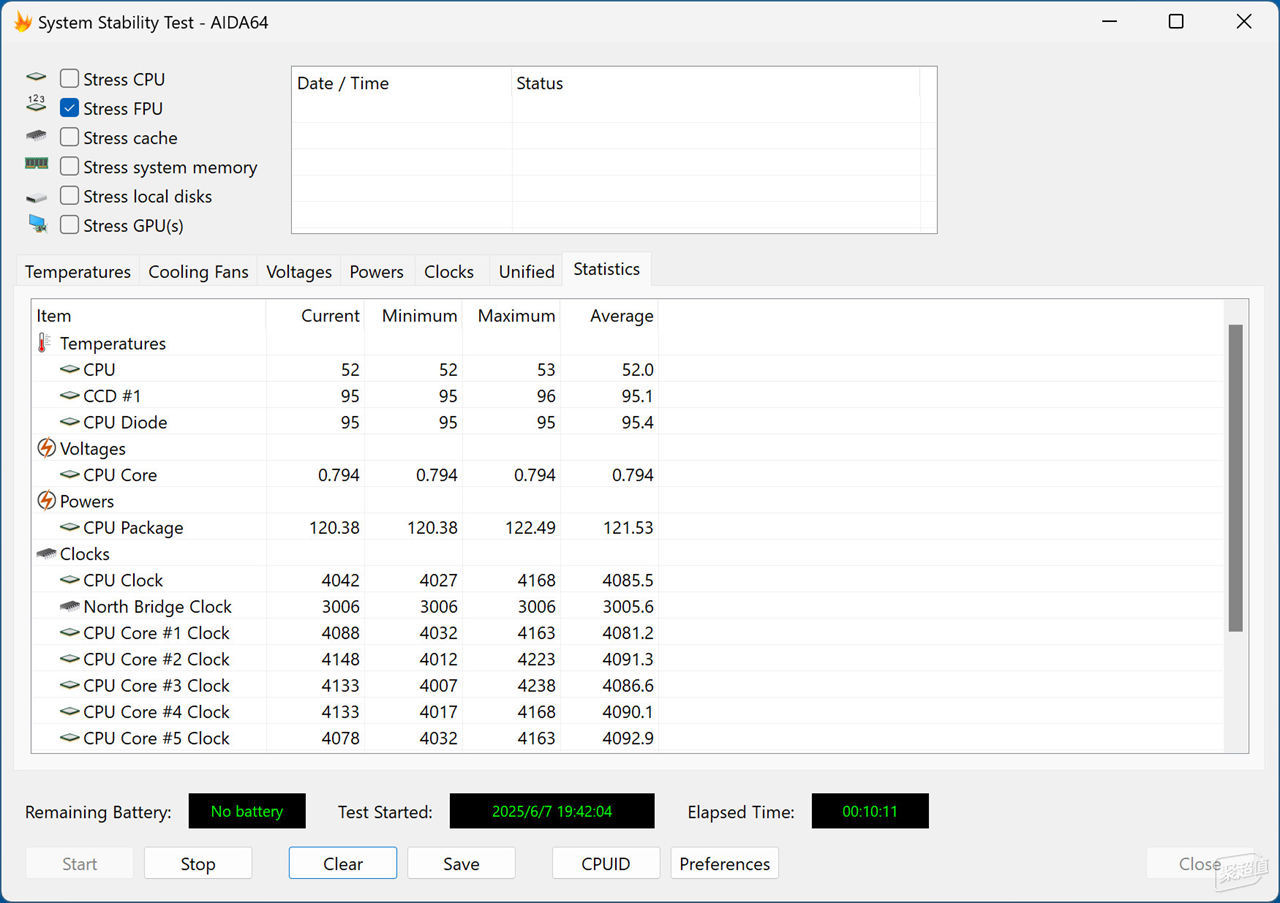The image size is (1280, 903).
Task: Click the Date / Time log column header
Action: (x=402, y=84)
